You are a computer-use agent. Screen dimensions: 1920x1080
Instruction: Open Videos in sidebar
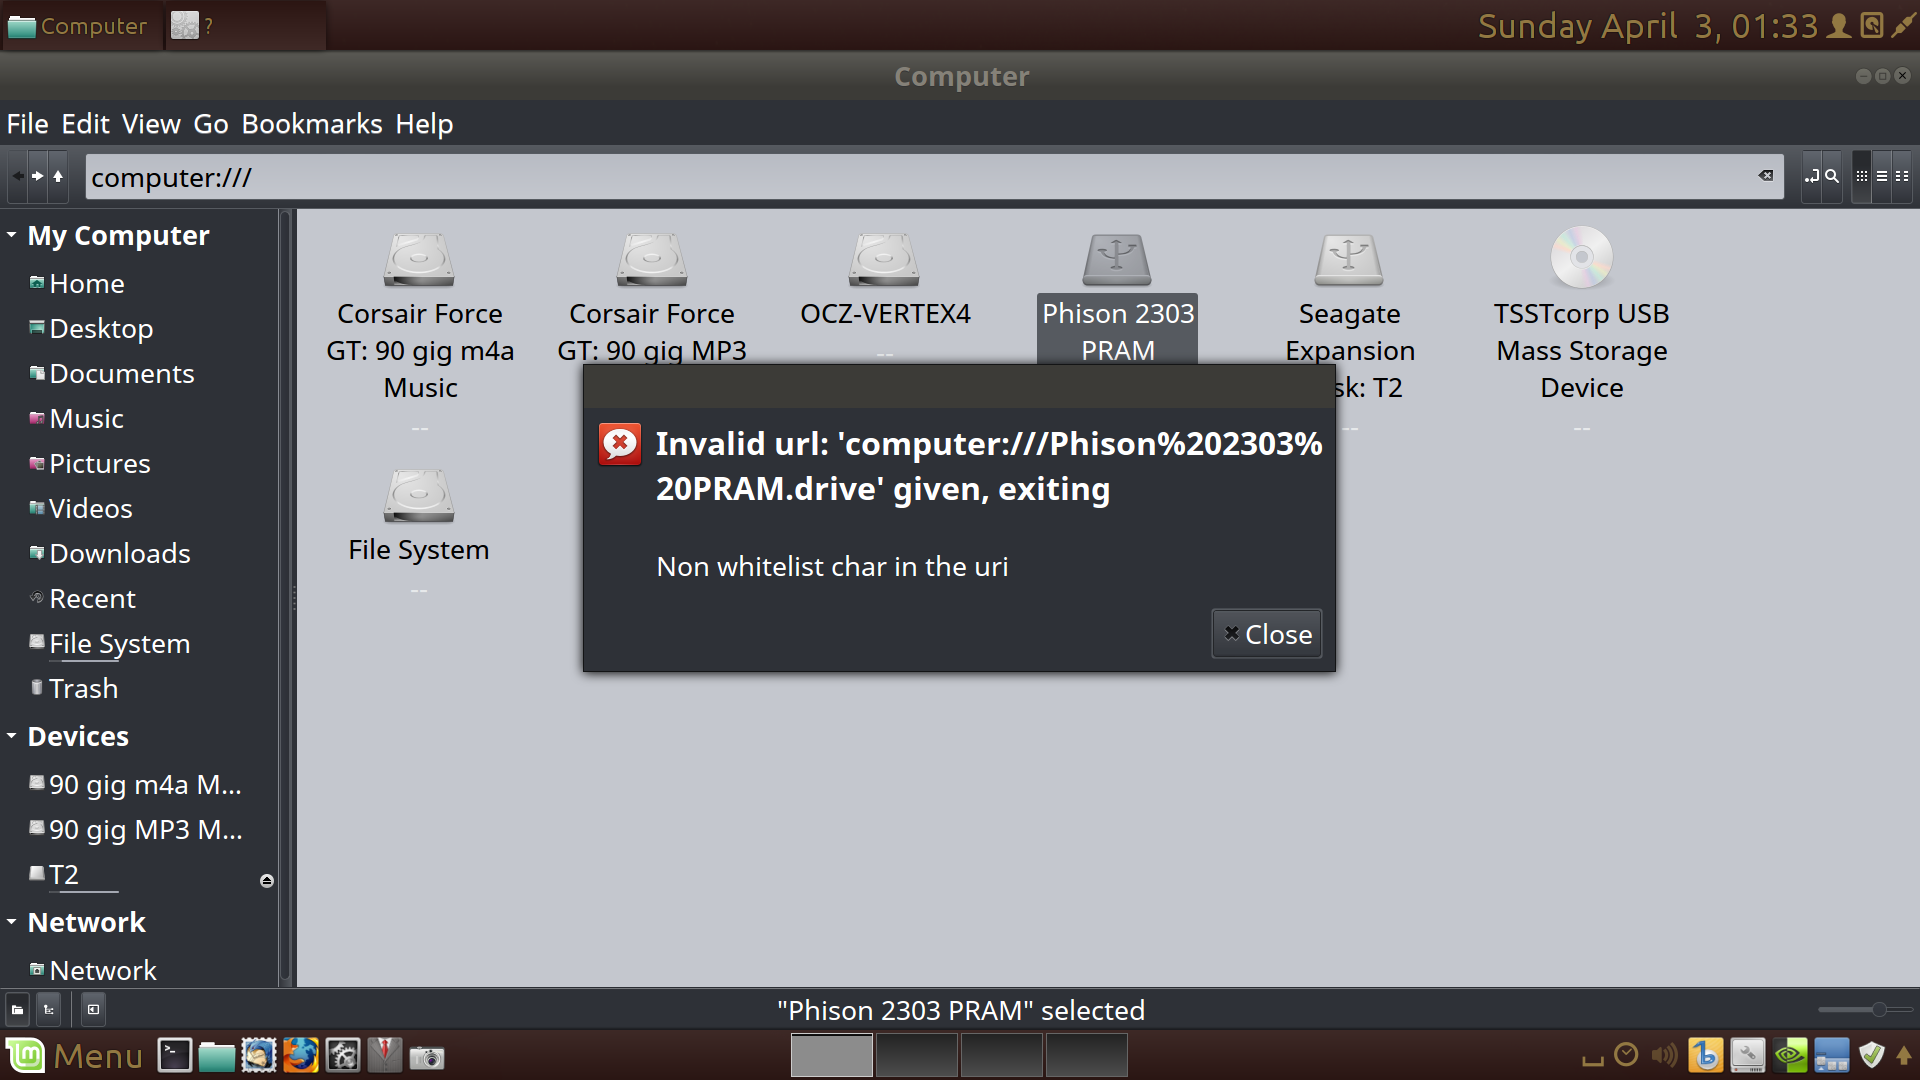(x=90, y=509)
